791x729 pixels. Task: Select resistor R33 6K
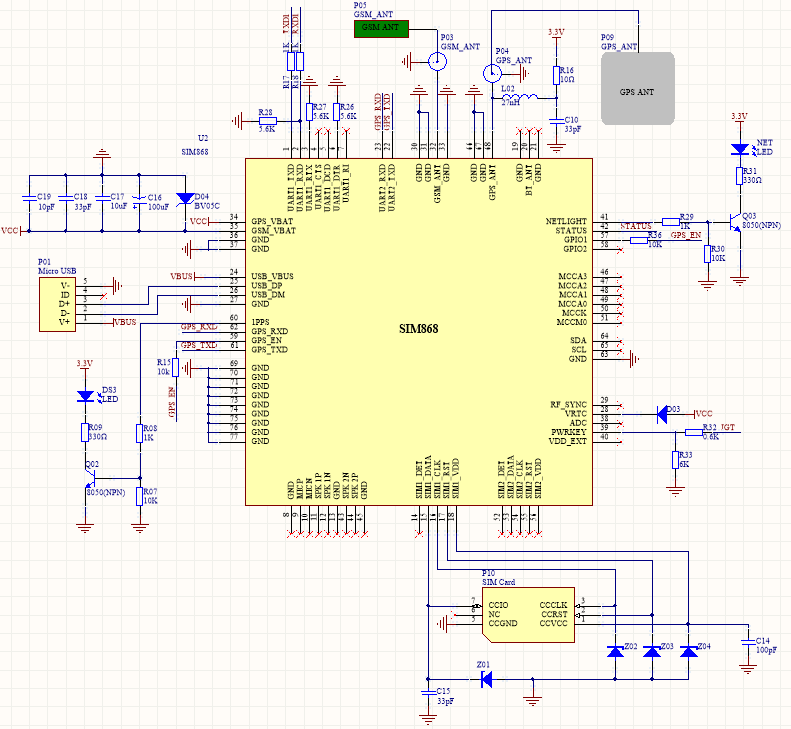[x=675, y=460]
